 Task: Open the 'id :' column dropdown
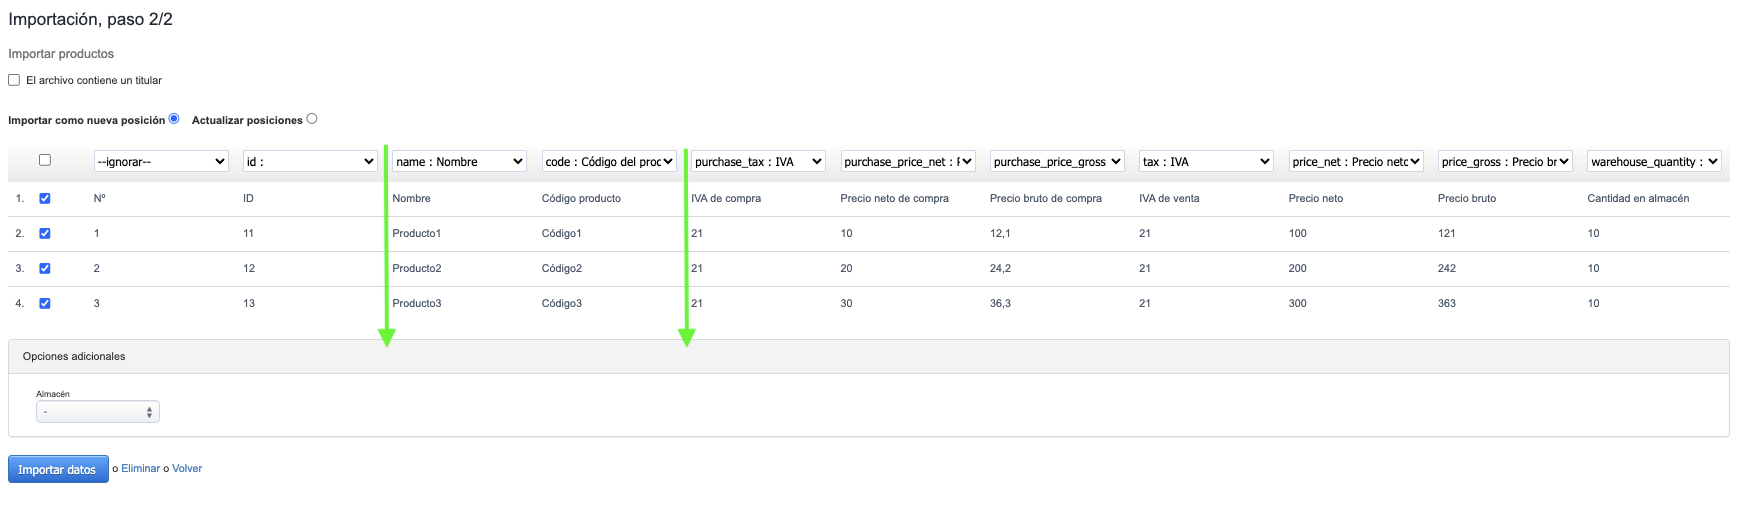(310, 161)
